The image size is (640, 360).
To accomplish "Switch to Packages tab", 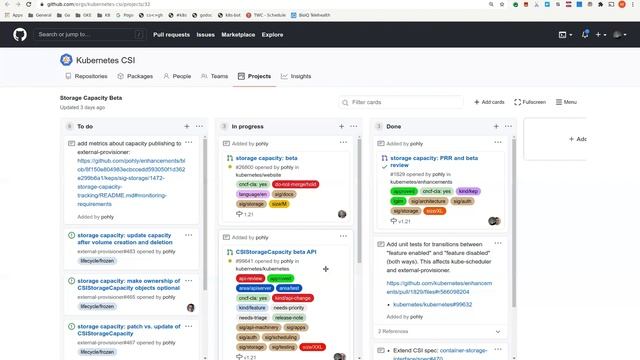I will pyautogui.click(x=135, y=76).
